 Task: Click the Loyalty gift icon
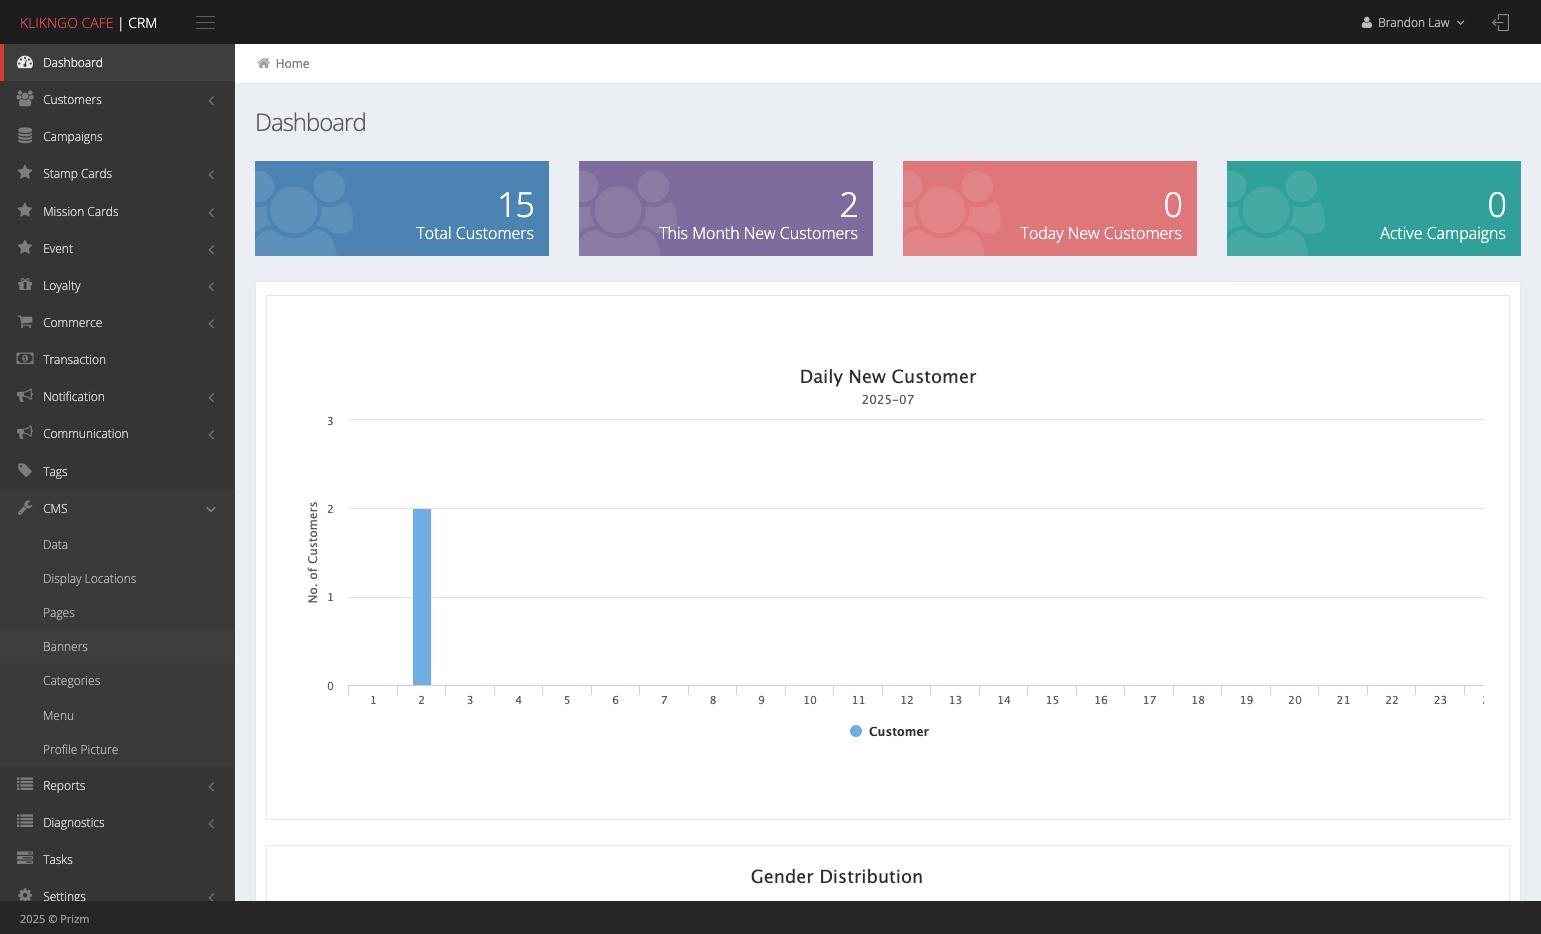point(25,285)
